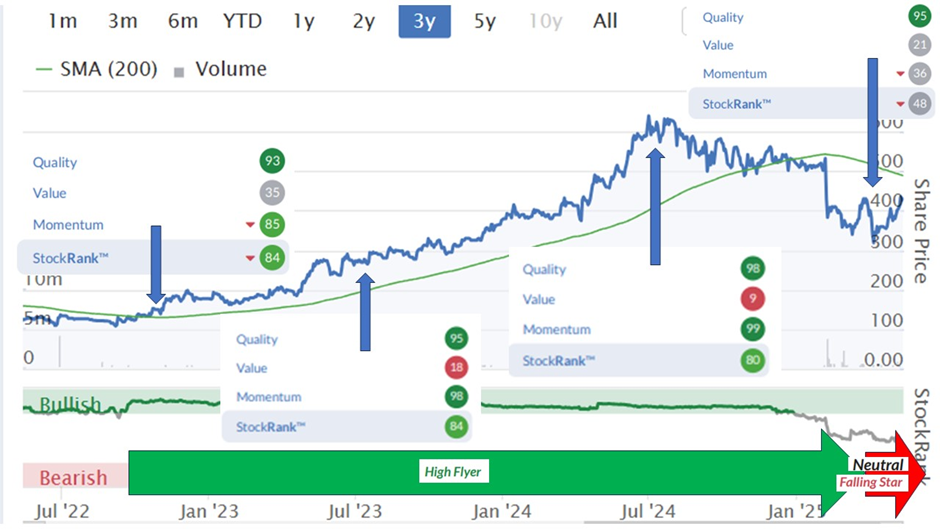Click the highlighted 3y range button
The width and height of the screenshot is (940, 529).
click(424, 22)
